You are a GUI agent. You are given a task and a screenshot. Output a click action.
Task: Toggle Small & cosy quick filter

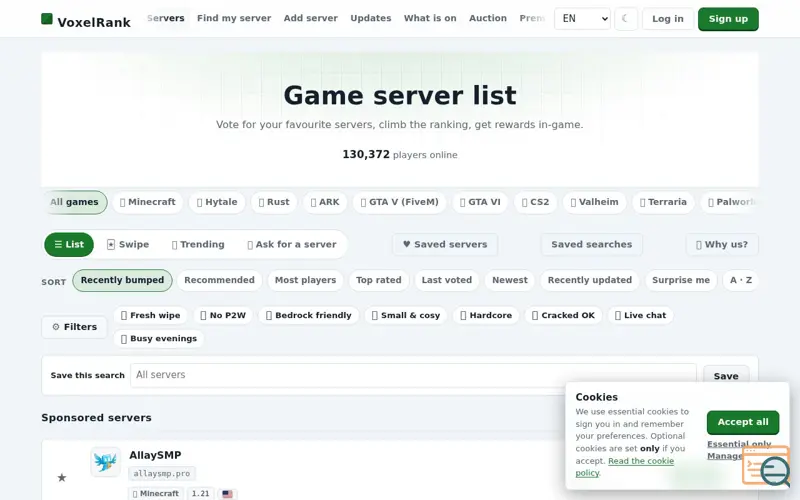click(x=406, y=315)
